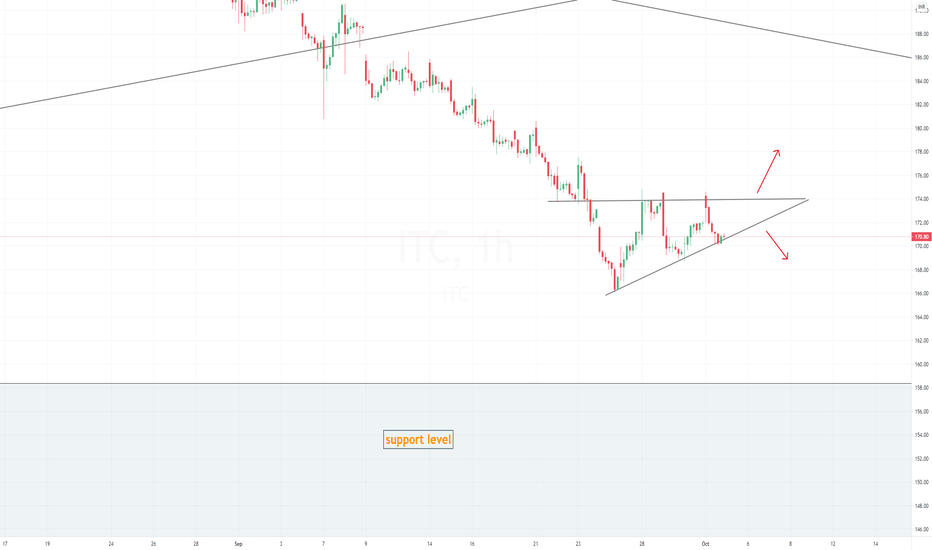Click the 148.00 label on the price axis

click(921, 506)
